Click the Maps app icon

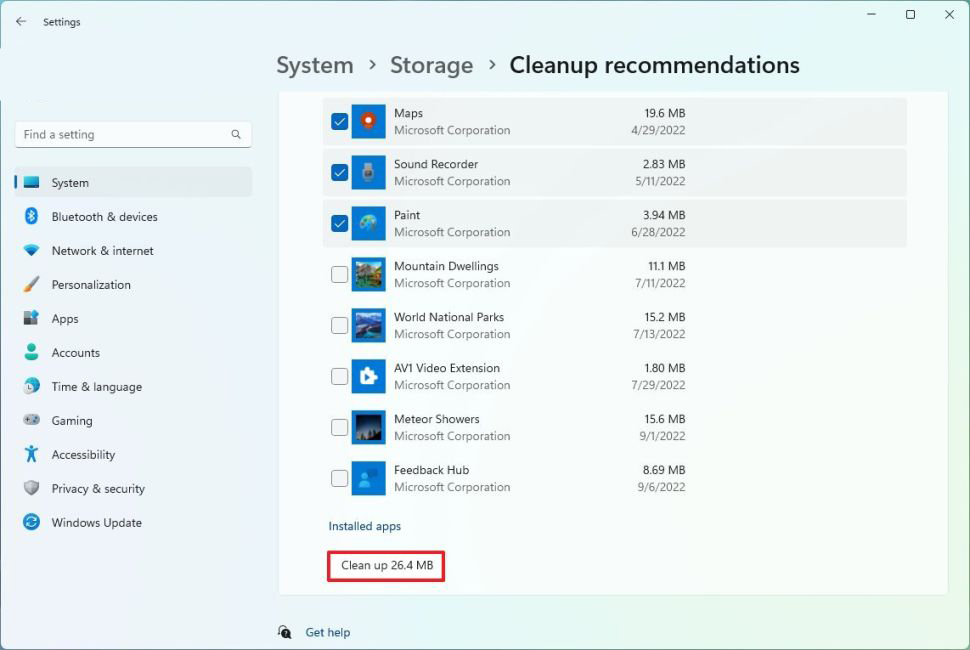(368, 122)
